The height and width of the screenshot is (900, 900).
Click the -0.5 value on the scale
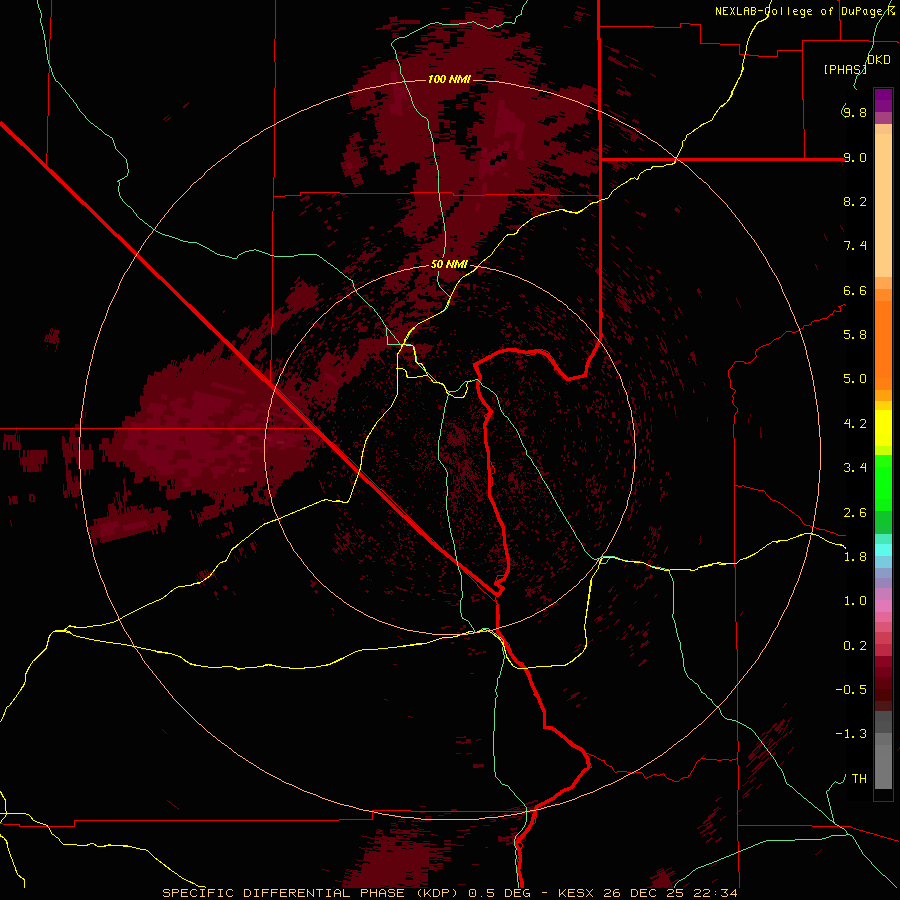pos(851,690)
